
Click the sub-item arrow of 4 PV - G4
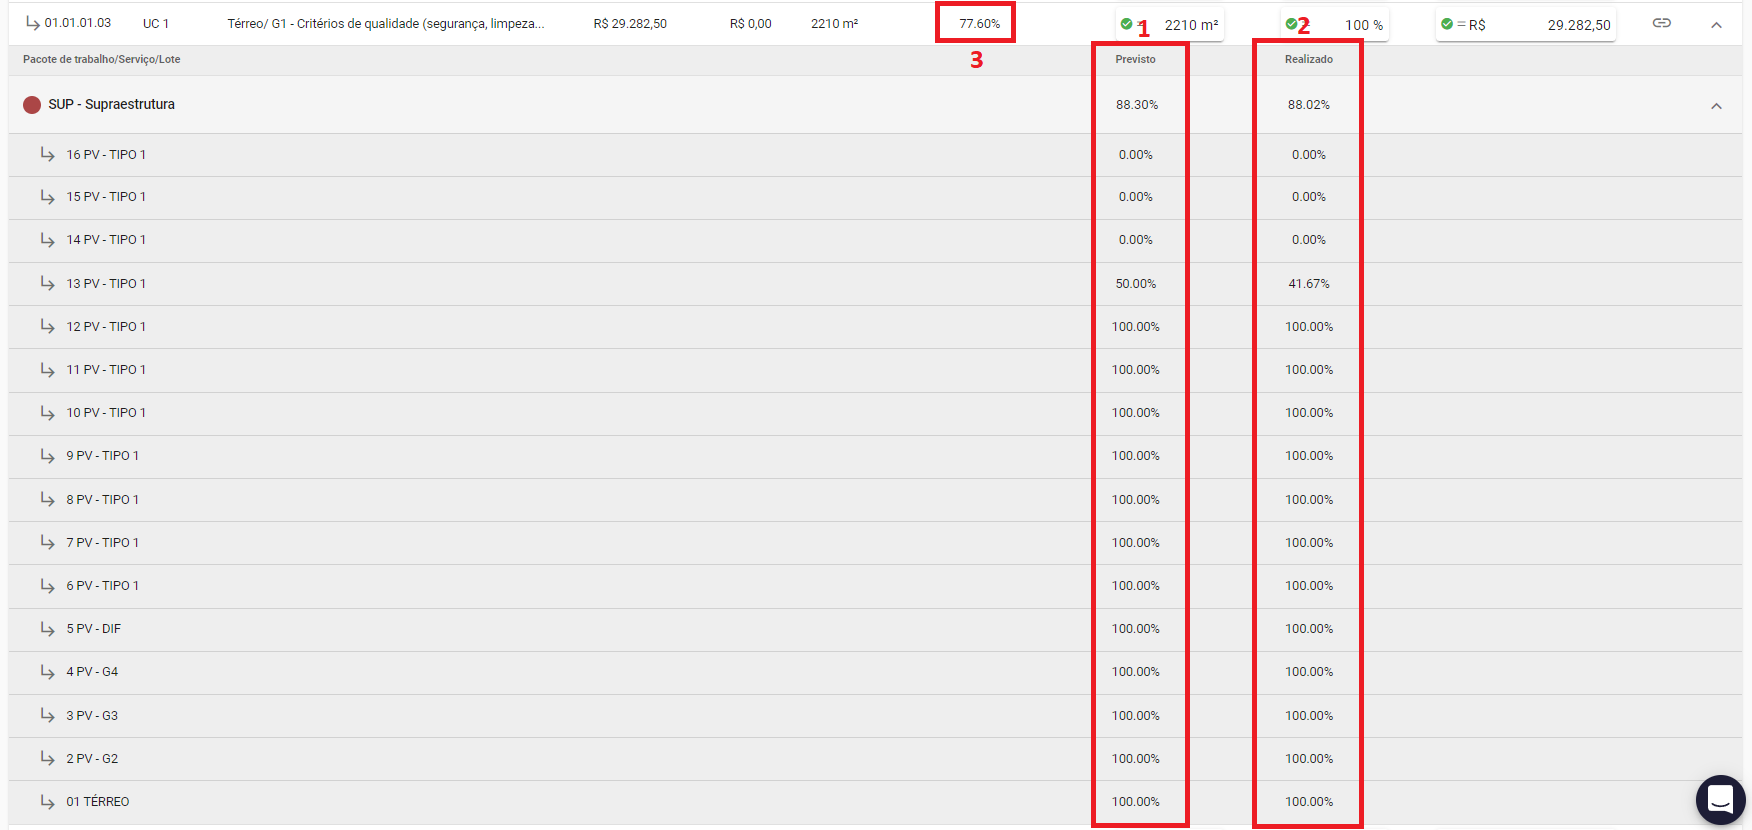click(47, 671)
